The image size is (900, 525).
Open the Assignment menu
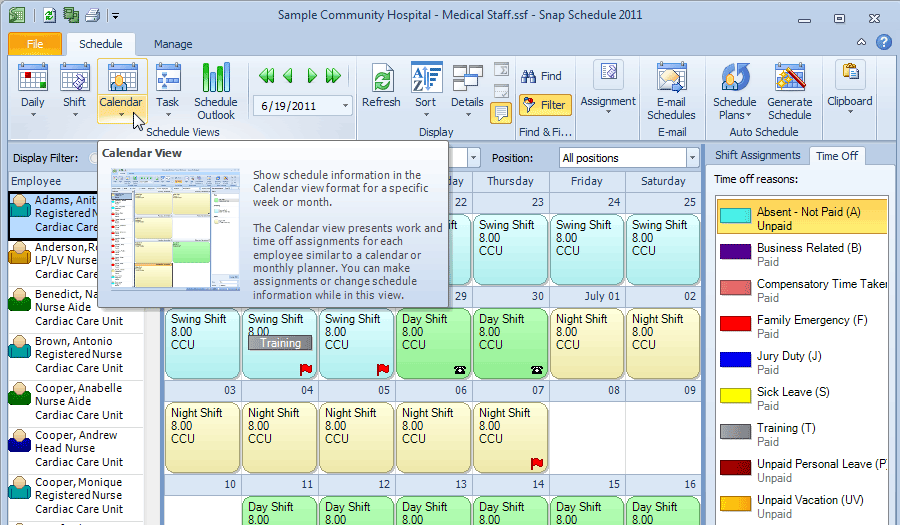(x=608, y=86)
